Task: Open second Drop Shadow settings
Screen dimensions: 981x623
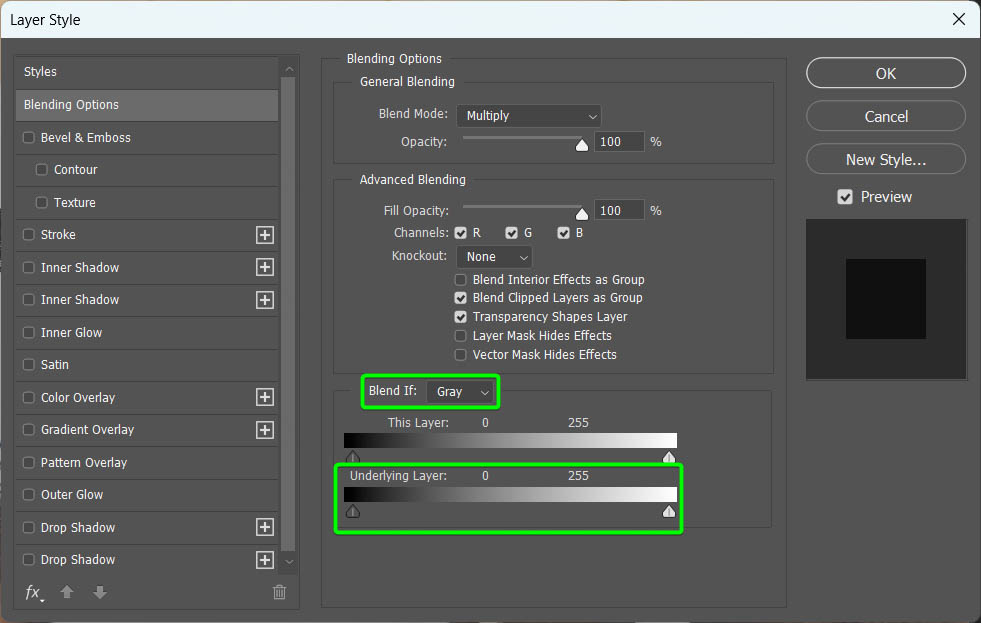Action: tap(78, 560)
